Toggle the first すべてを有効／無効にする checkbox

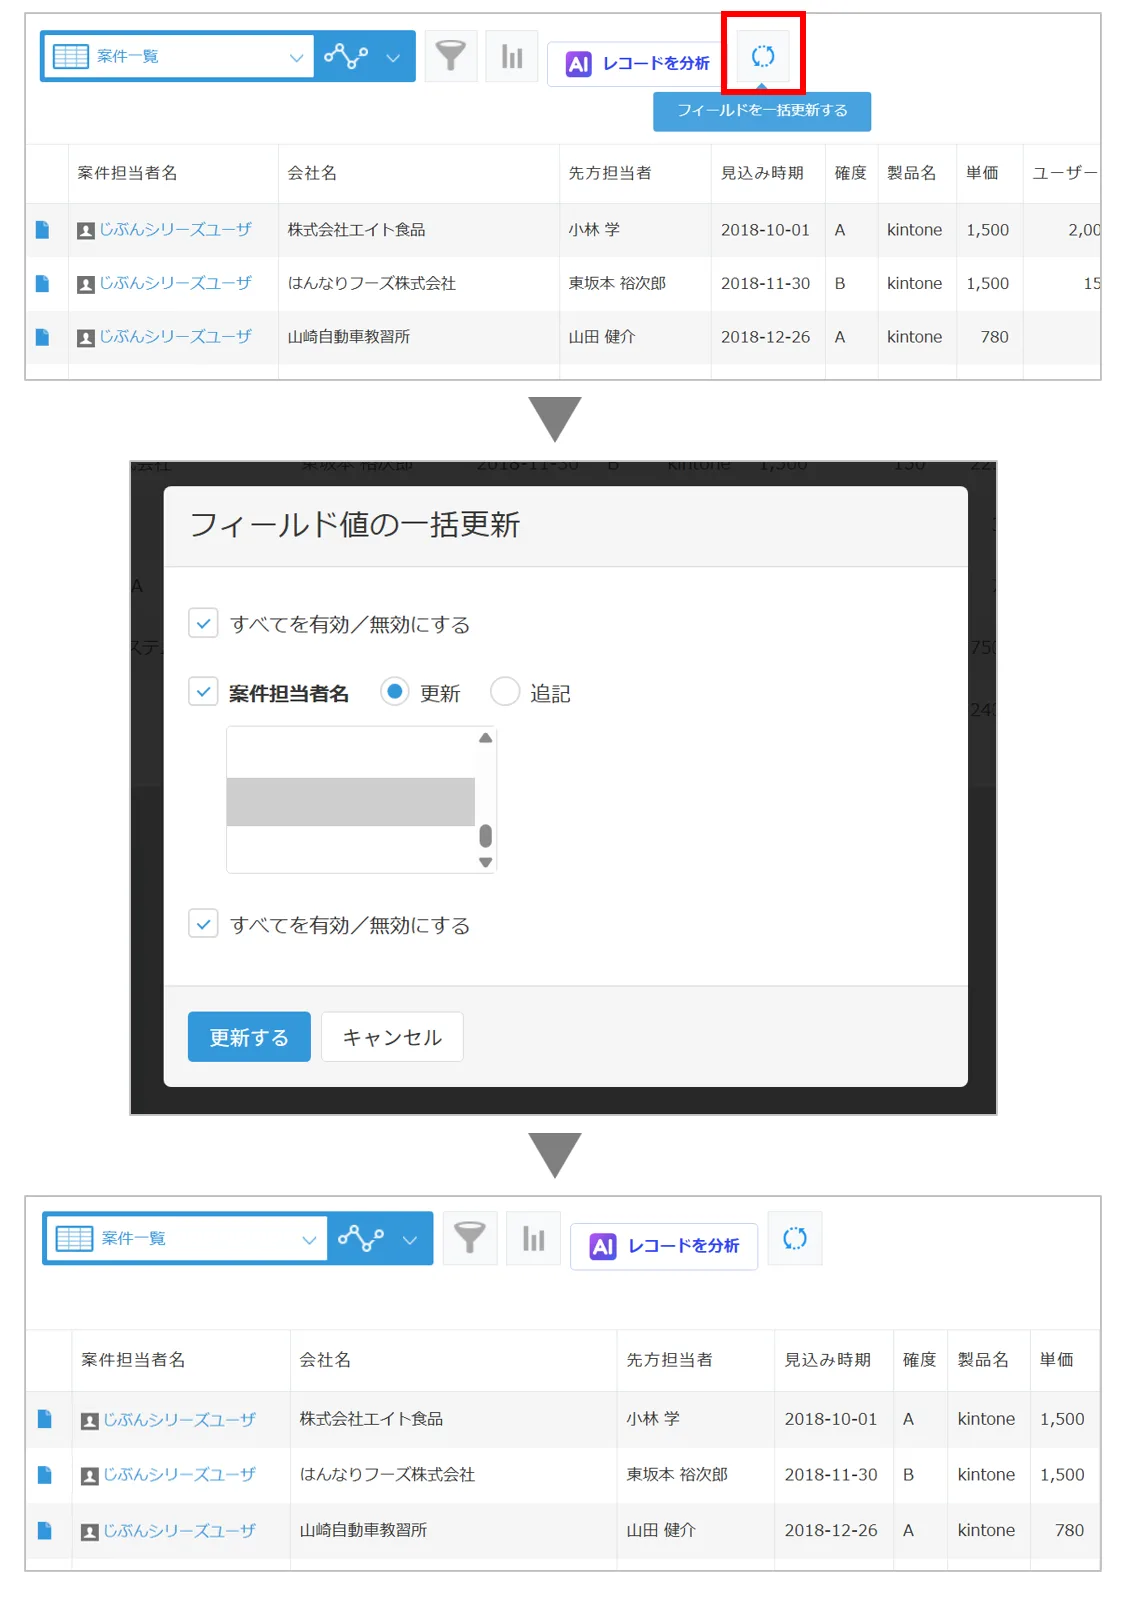[x=203, y=623]
